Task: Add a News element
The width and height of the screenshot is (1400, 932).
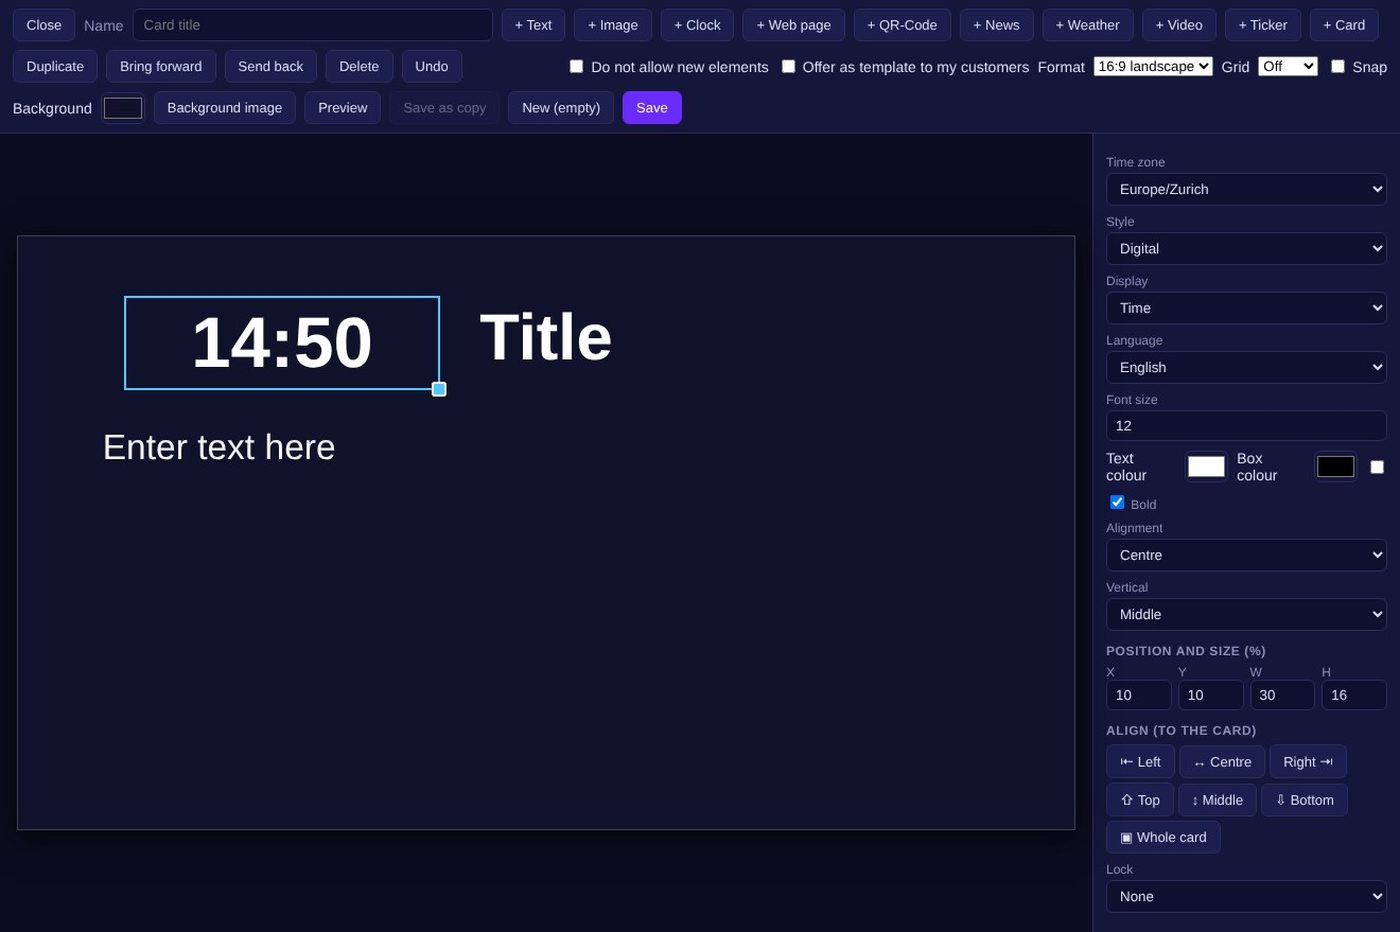Action: (x=996, y=25)
